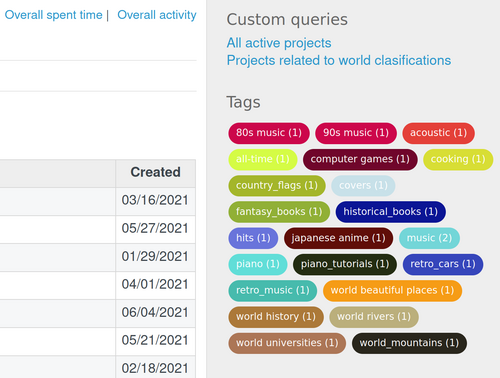Open Projects related to world clasifications query
The width and height of the screenshot is (500, 378).
coord(339,60)
